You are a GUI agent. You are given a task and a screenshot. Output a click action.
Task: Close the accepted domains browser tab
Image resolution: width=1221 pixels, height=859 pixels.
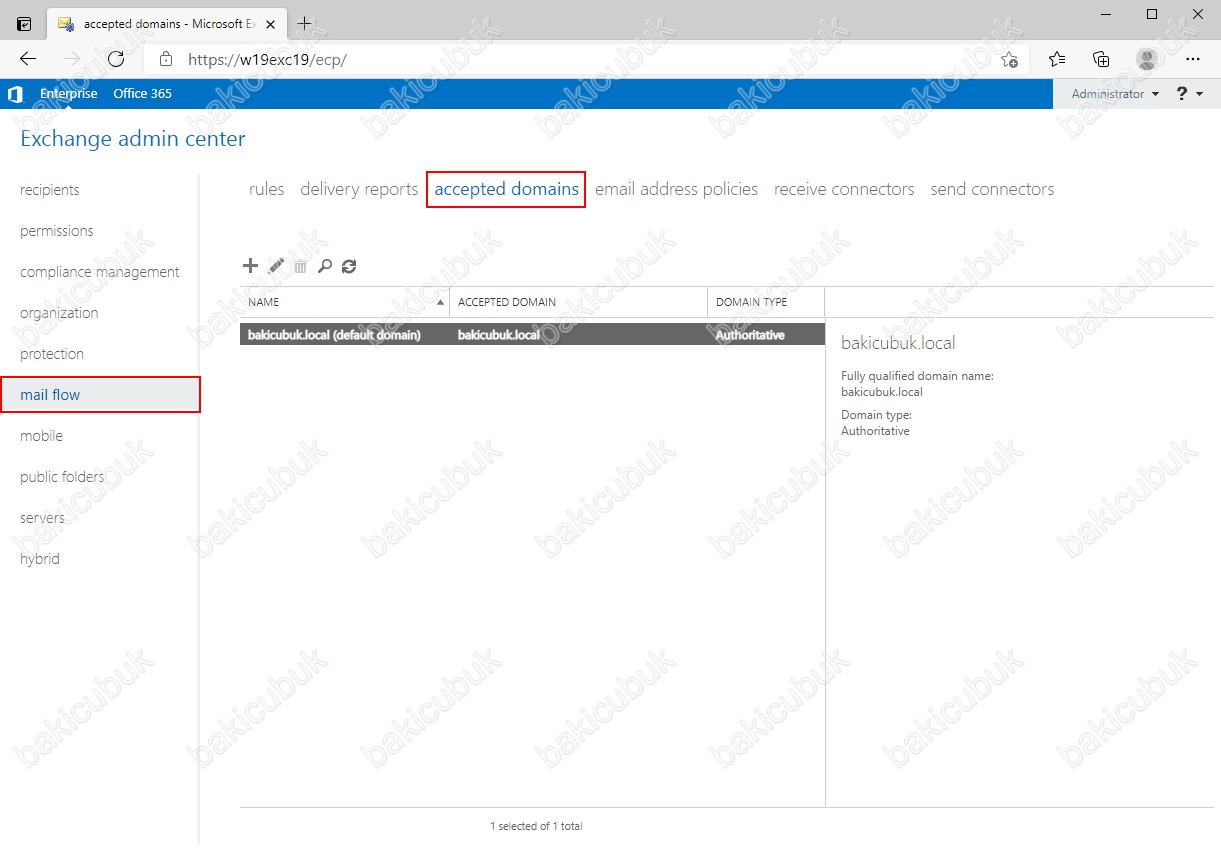click(270, 24)
